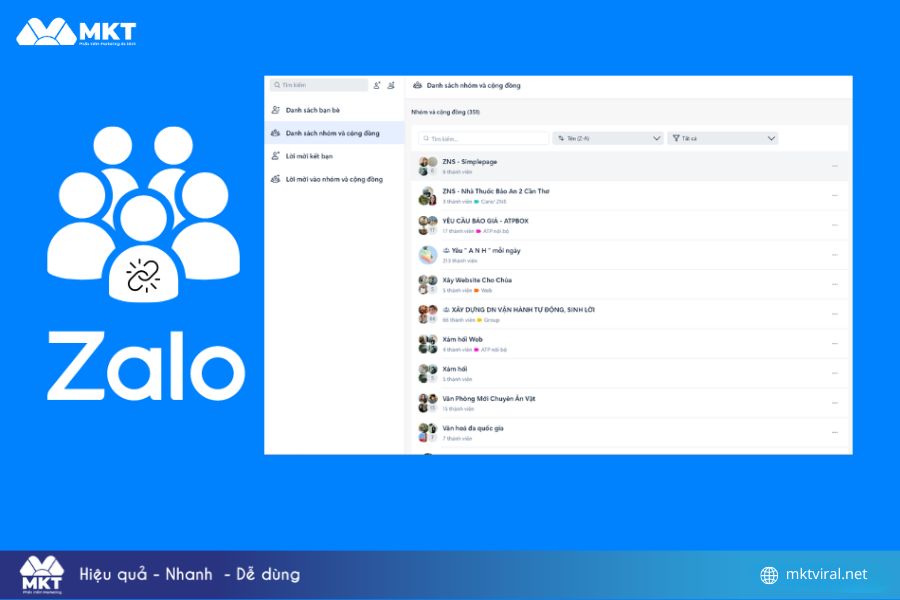900x600 pixels.
Task: Expand the "Tên (Z-A)" sort dropdown
Action: point(608,138)
